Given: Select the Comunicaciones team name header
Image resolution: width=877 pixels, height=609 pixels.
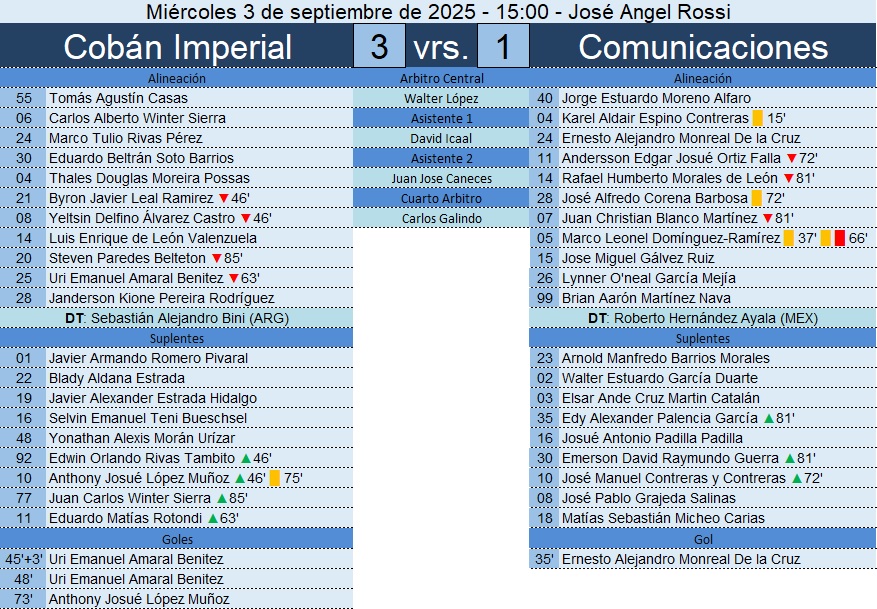Looking at the screenshot, I should pos(703,47).
